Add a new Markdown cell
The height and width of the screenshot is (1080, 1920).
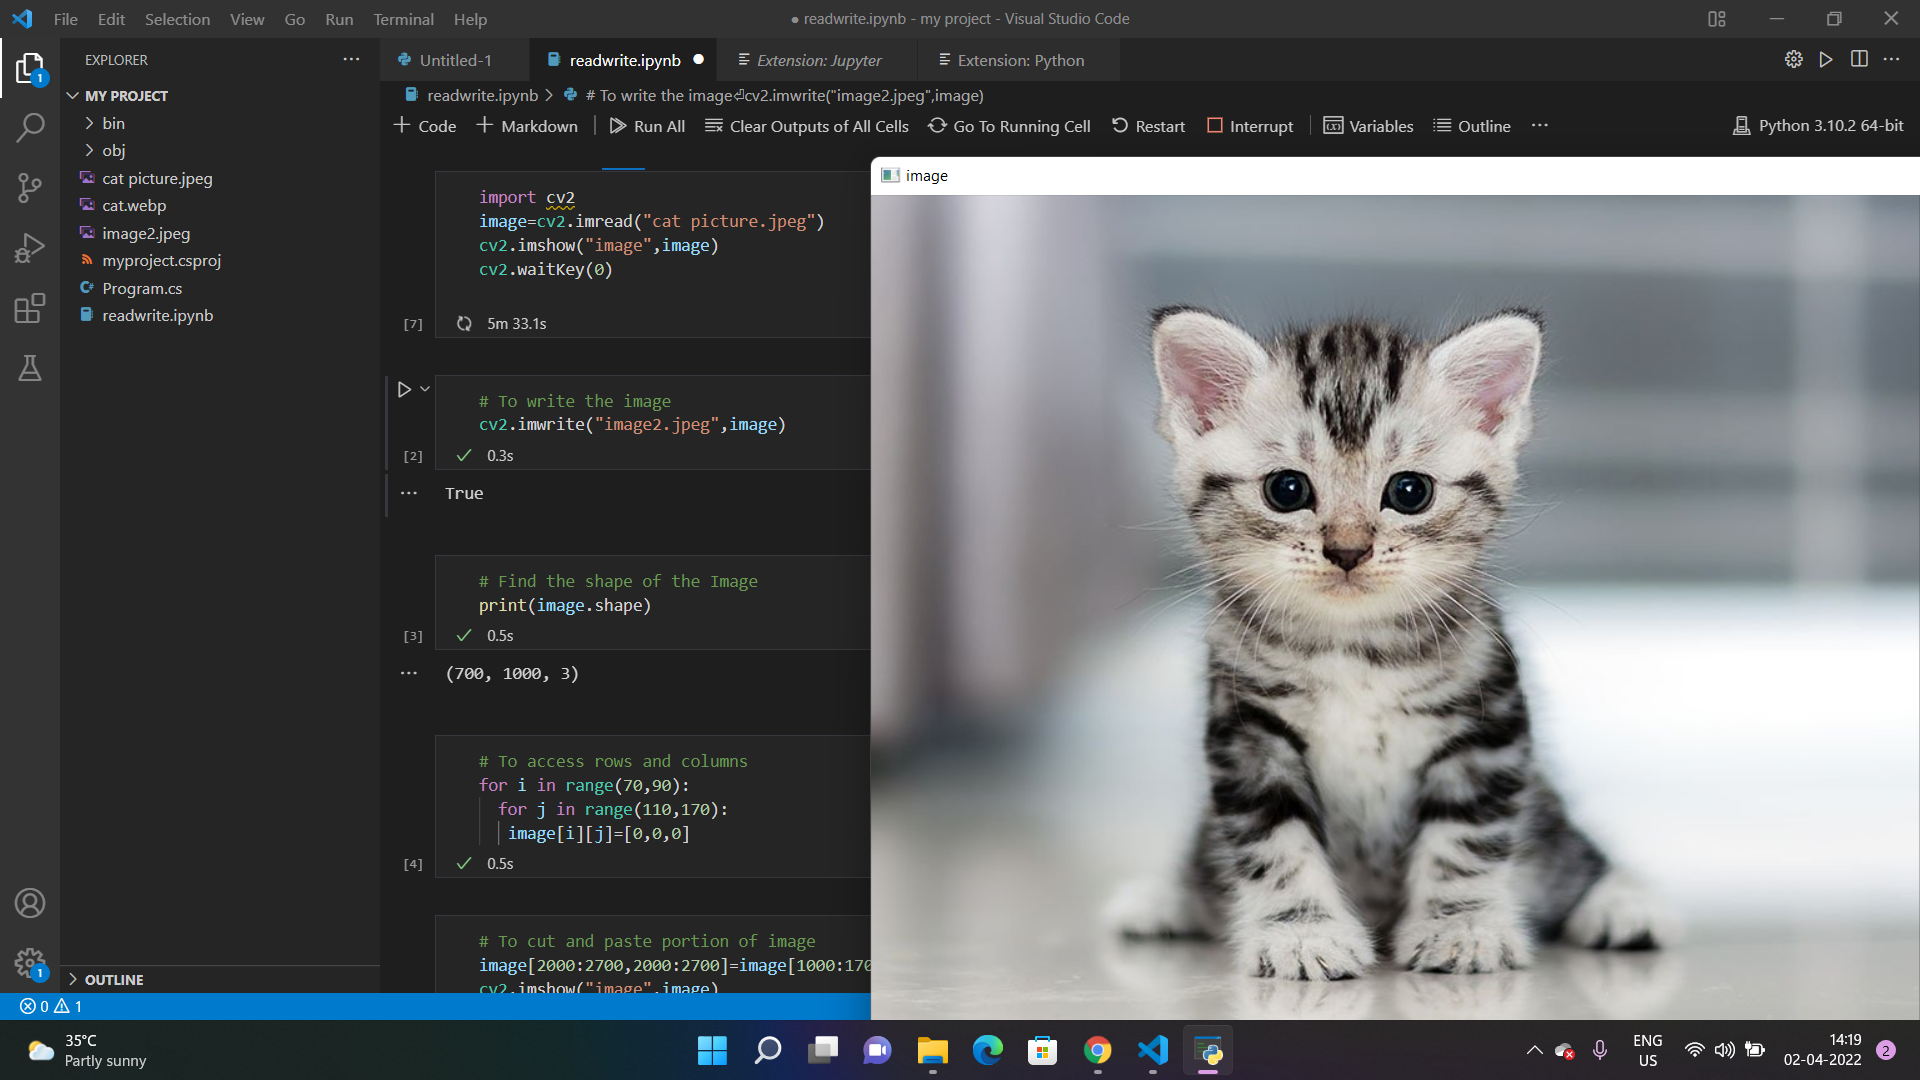coord(527,126)
